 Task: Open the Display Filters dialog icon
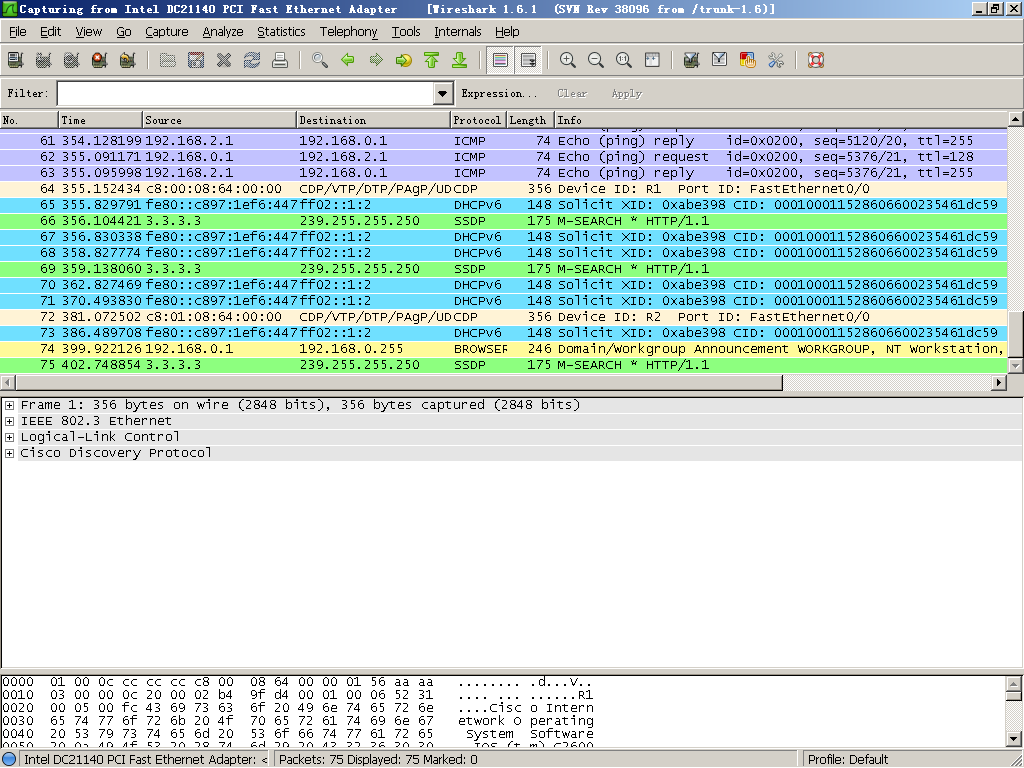click(x=720, y=60)
